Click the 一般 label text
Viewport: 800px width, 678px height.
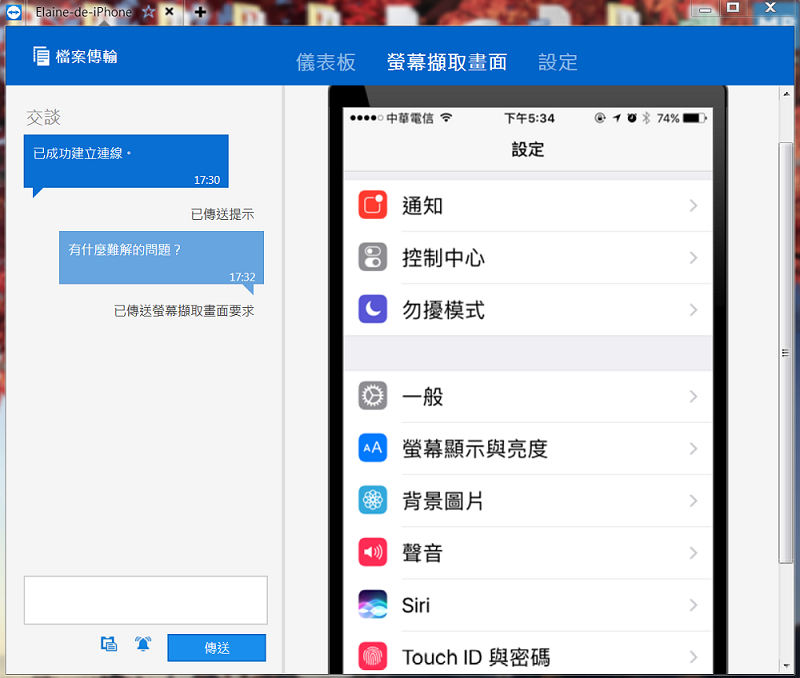click(422, 396)
